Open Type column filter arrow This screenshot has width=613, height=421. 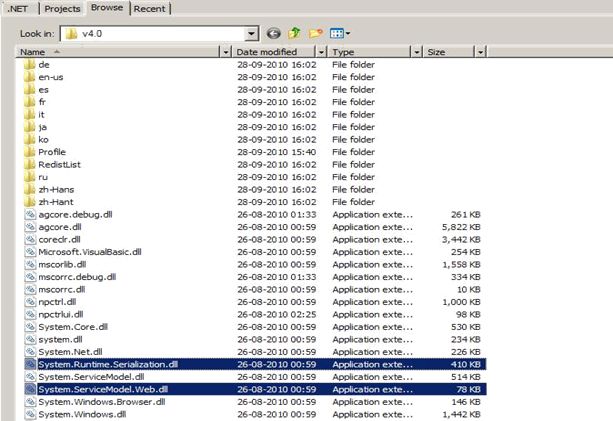416,52
